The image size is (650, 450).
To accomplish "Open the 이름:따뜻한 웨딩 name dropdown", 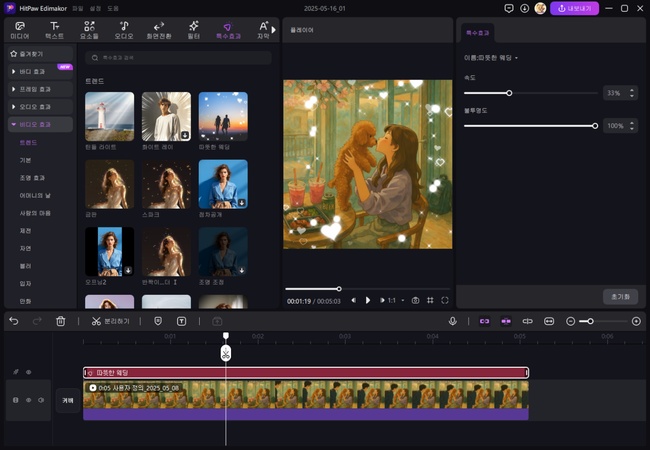I will (x=491, y=58).
